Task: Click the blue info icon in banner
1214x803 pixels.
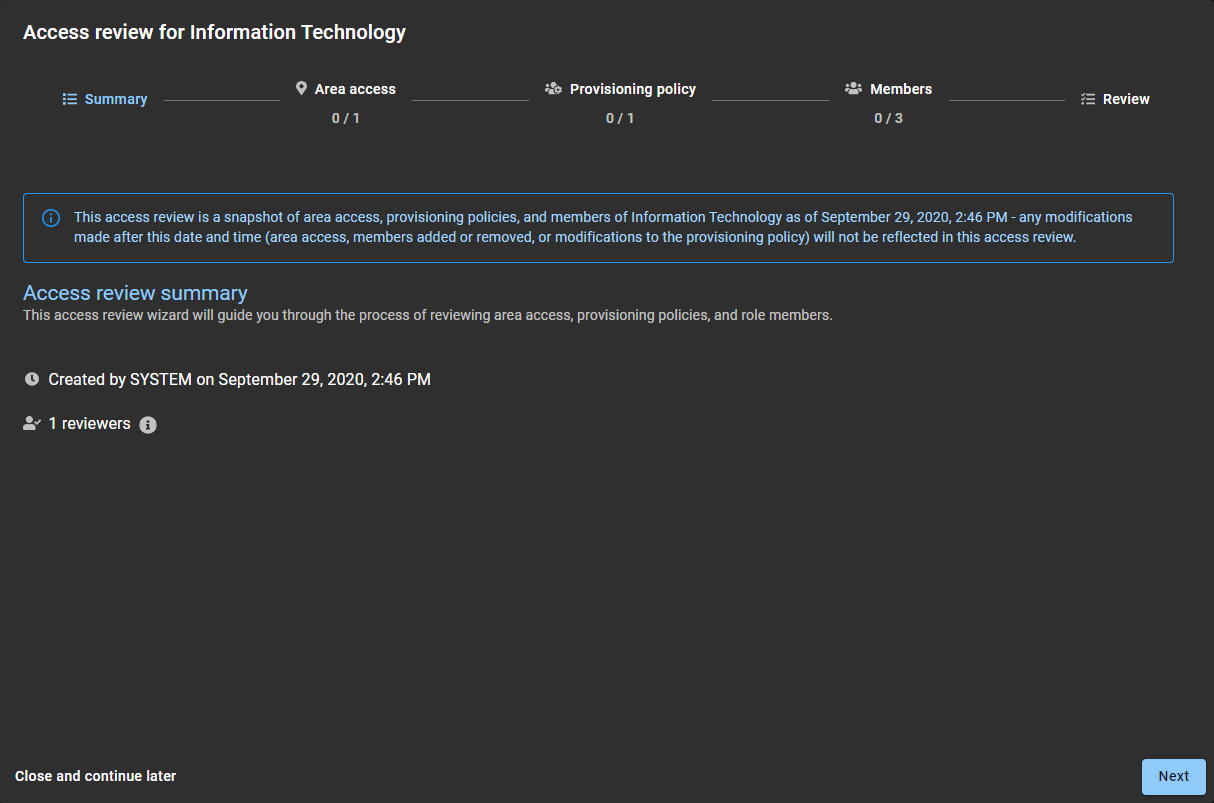Action: 51,218
